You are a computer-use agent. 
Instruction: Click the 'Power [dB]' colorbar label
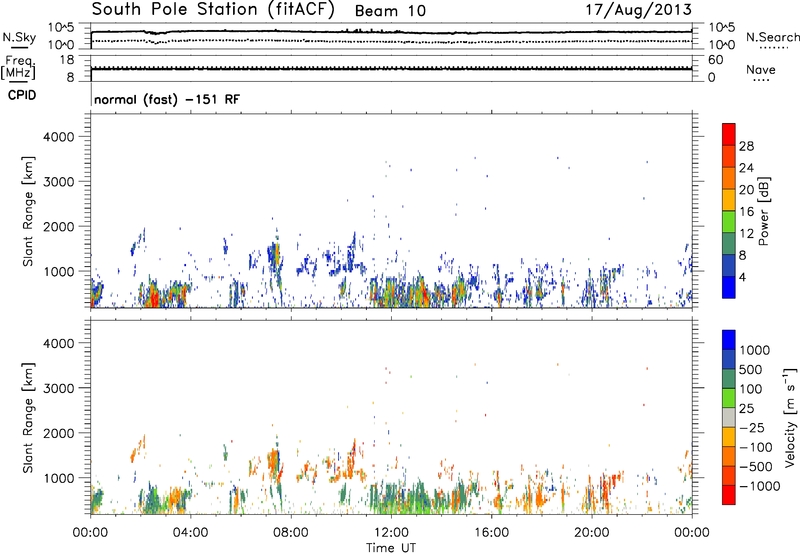pos(764,211)
